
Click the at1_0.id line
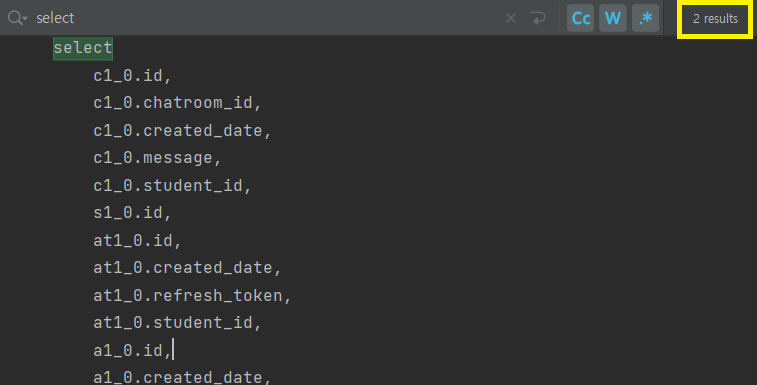coord(137,240)
